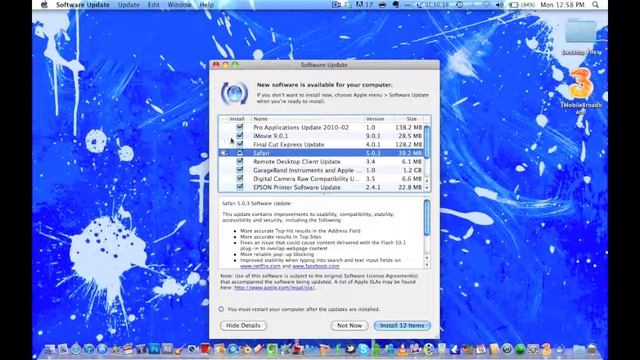This screenshot has width=640, height=360.
Task: Click the restart-required indicator on the Safari row
Action: [223, 153]
